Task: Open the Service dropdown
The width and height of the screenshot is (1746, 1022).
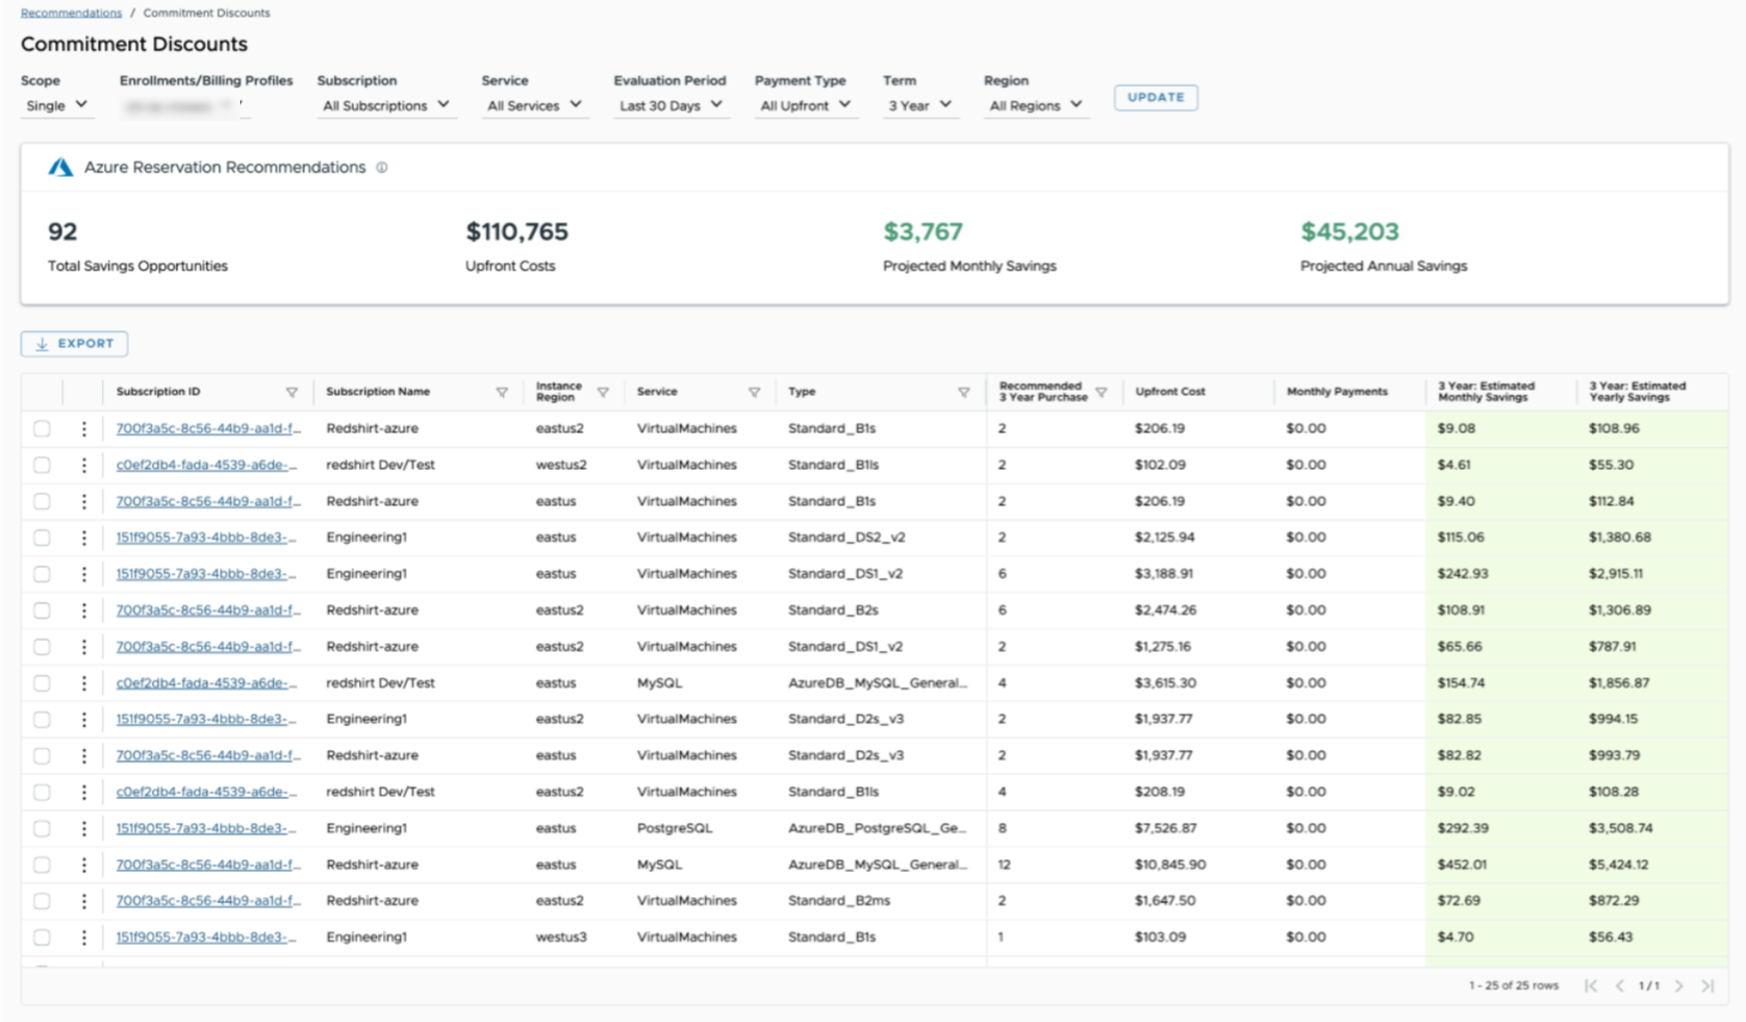Action: tap(534, 105)
